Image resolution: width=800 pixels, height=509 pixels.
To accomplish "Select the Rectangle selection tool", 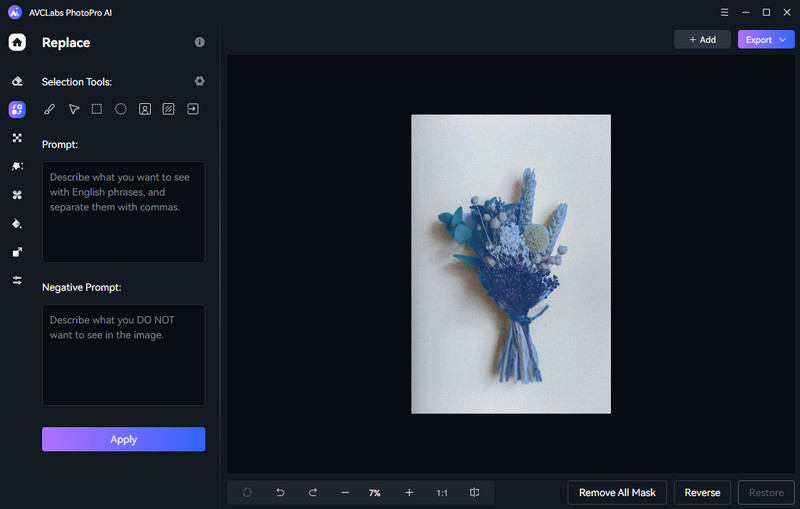I will pyautogui.click(x=96, y=109).
